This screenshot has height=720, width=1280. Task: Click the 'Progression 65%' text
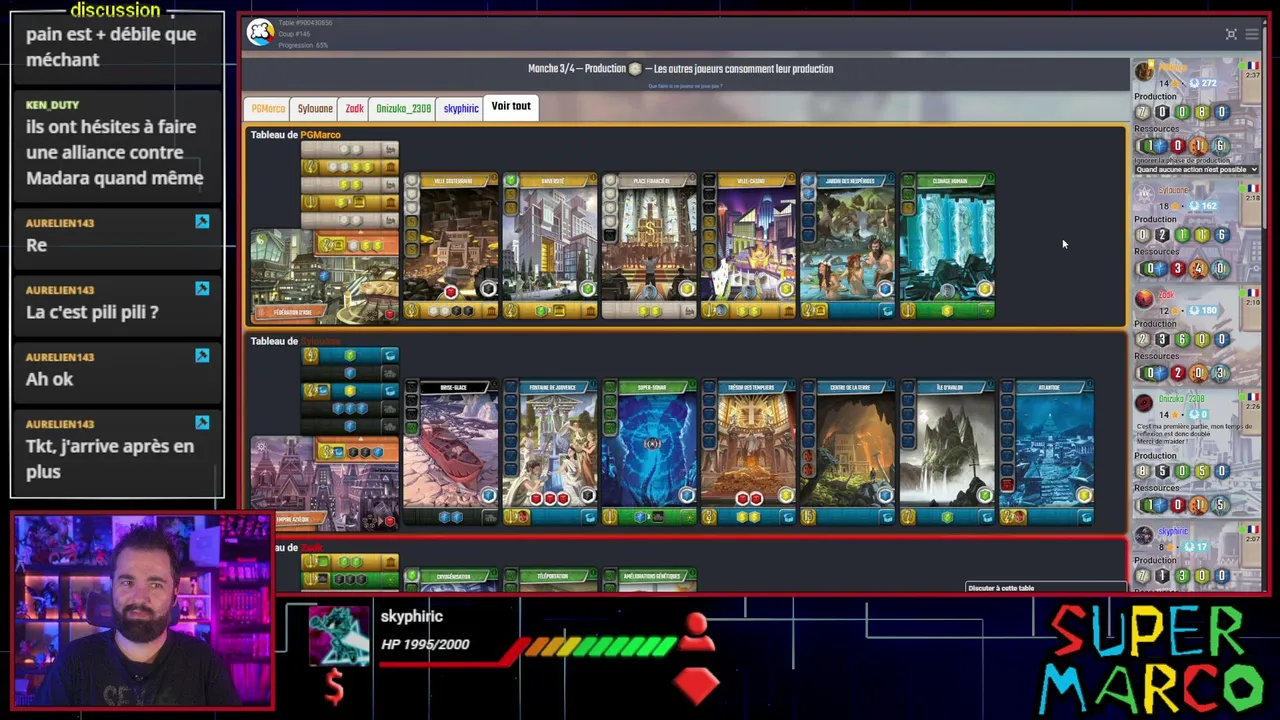point(302,45)
